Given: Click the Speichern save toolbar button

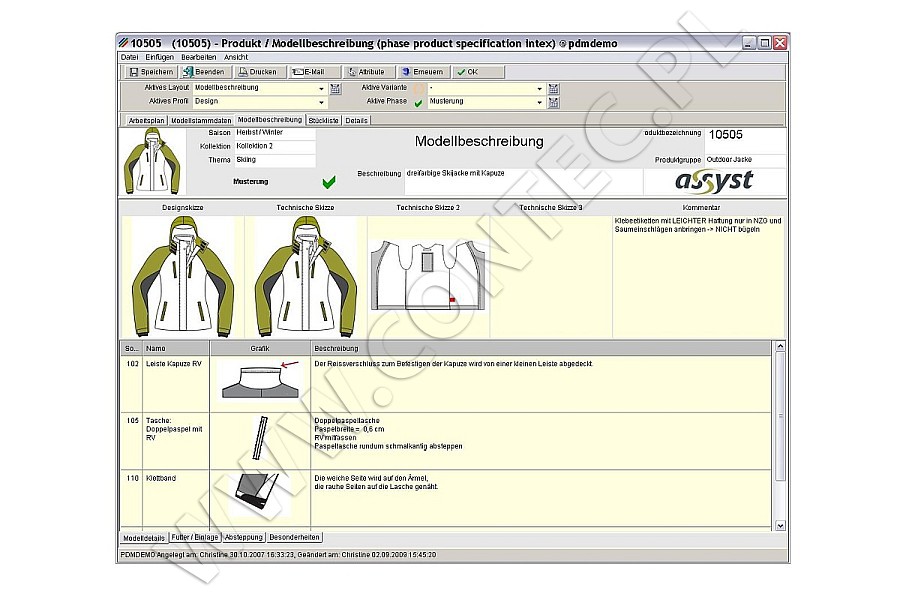Looking at the screenshot, I should [x=151, y=72].
